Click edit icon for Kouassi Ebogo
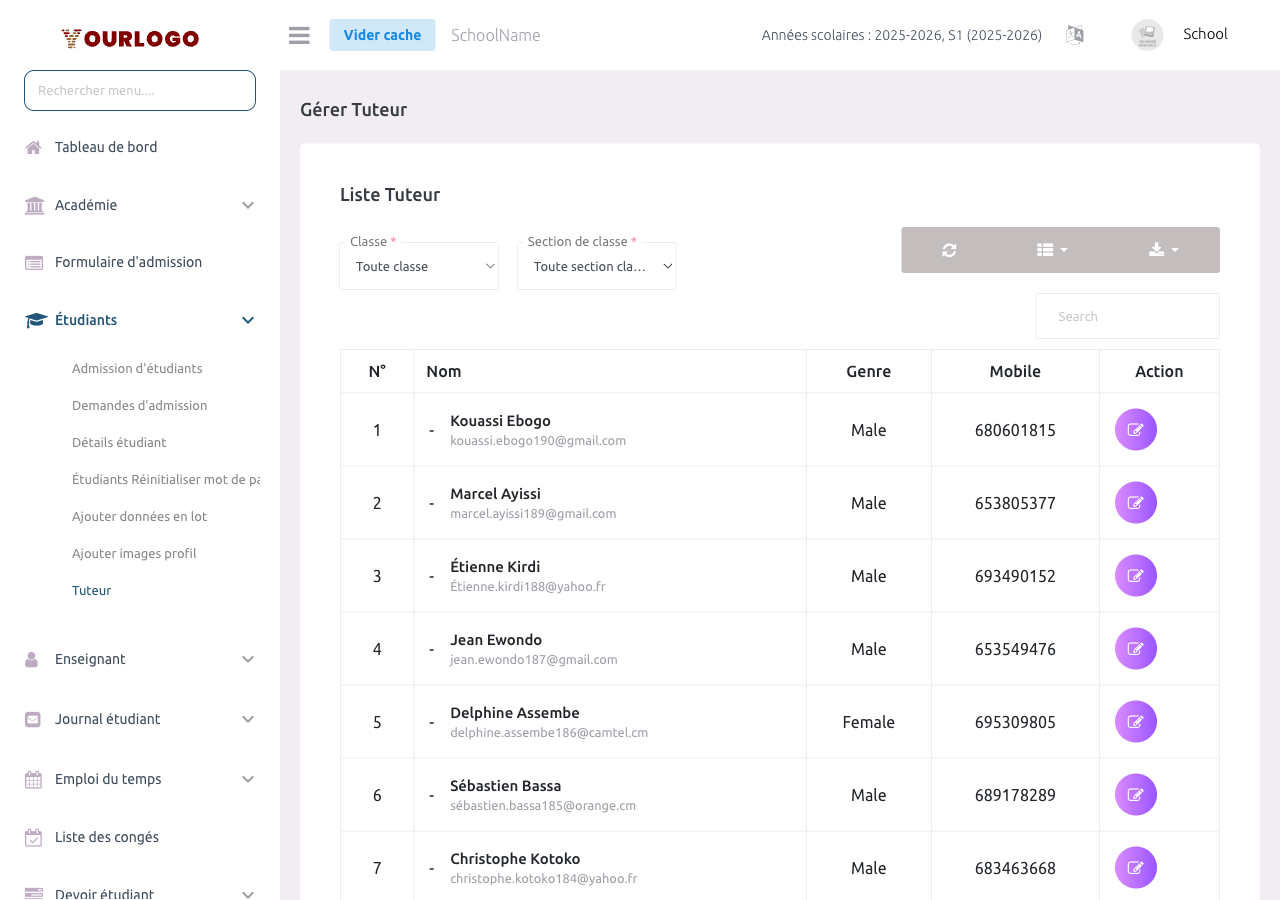 1136,430
